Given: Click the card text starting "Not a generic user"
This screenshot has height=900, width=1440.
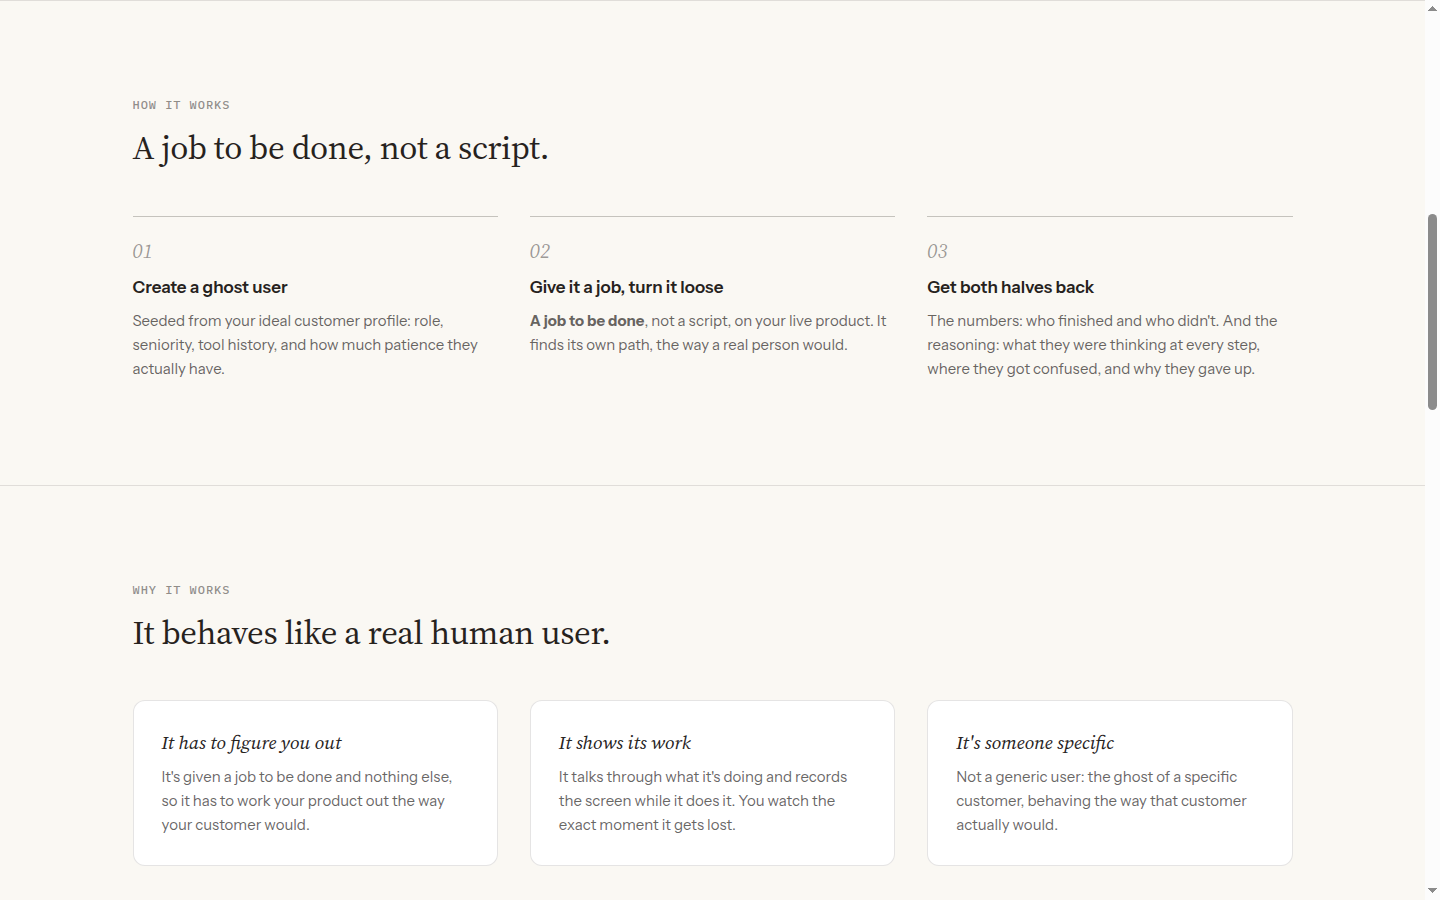Looking at the screenshot, I should click(x=1101, y=801).
